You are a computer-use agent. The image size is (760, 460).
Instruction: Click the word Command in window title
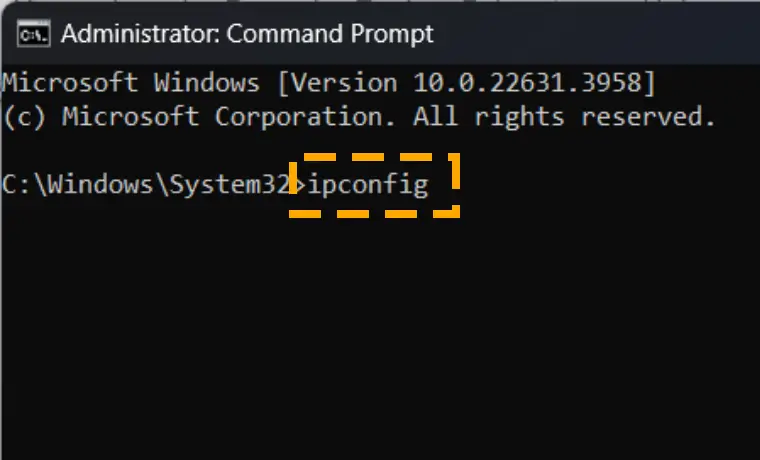(x=285, y=33)
